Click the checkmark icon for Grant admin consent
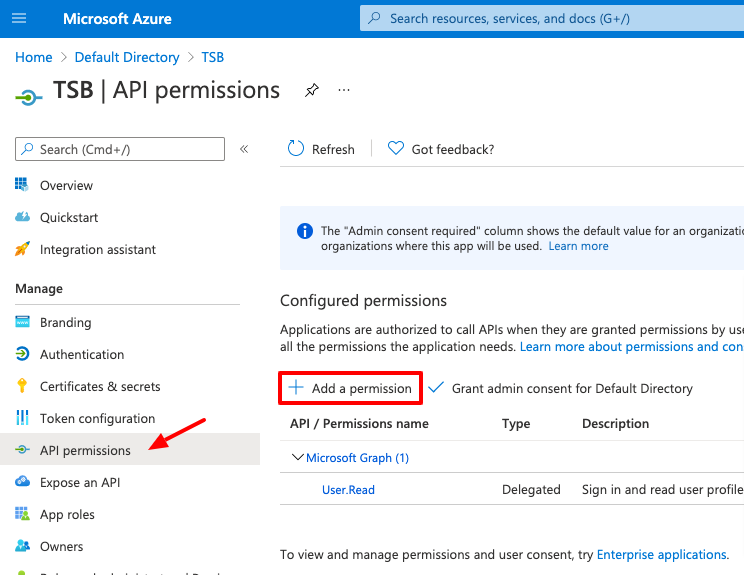The width and height of the screenshot is (744, 575). [x=436, y=388]
